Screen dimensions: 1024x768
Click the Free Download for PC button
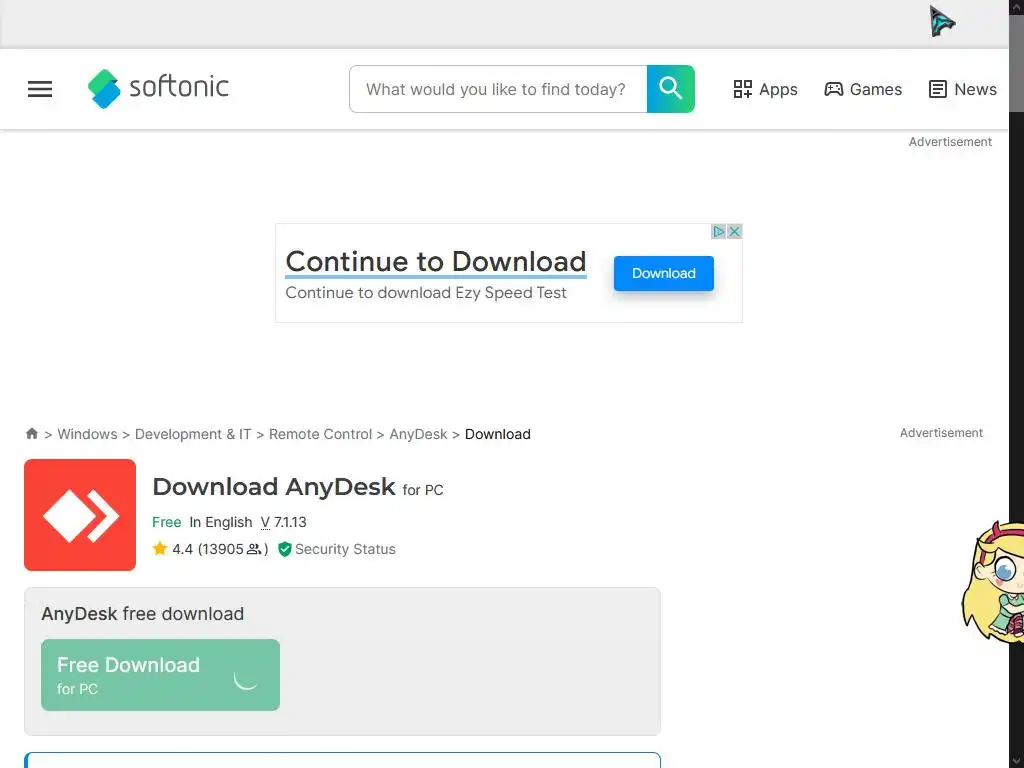(161, 675)
